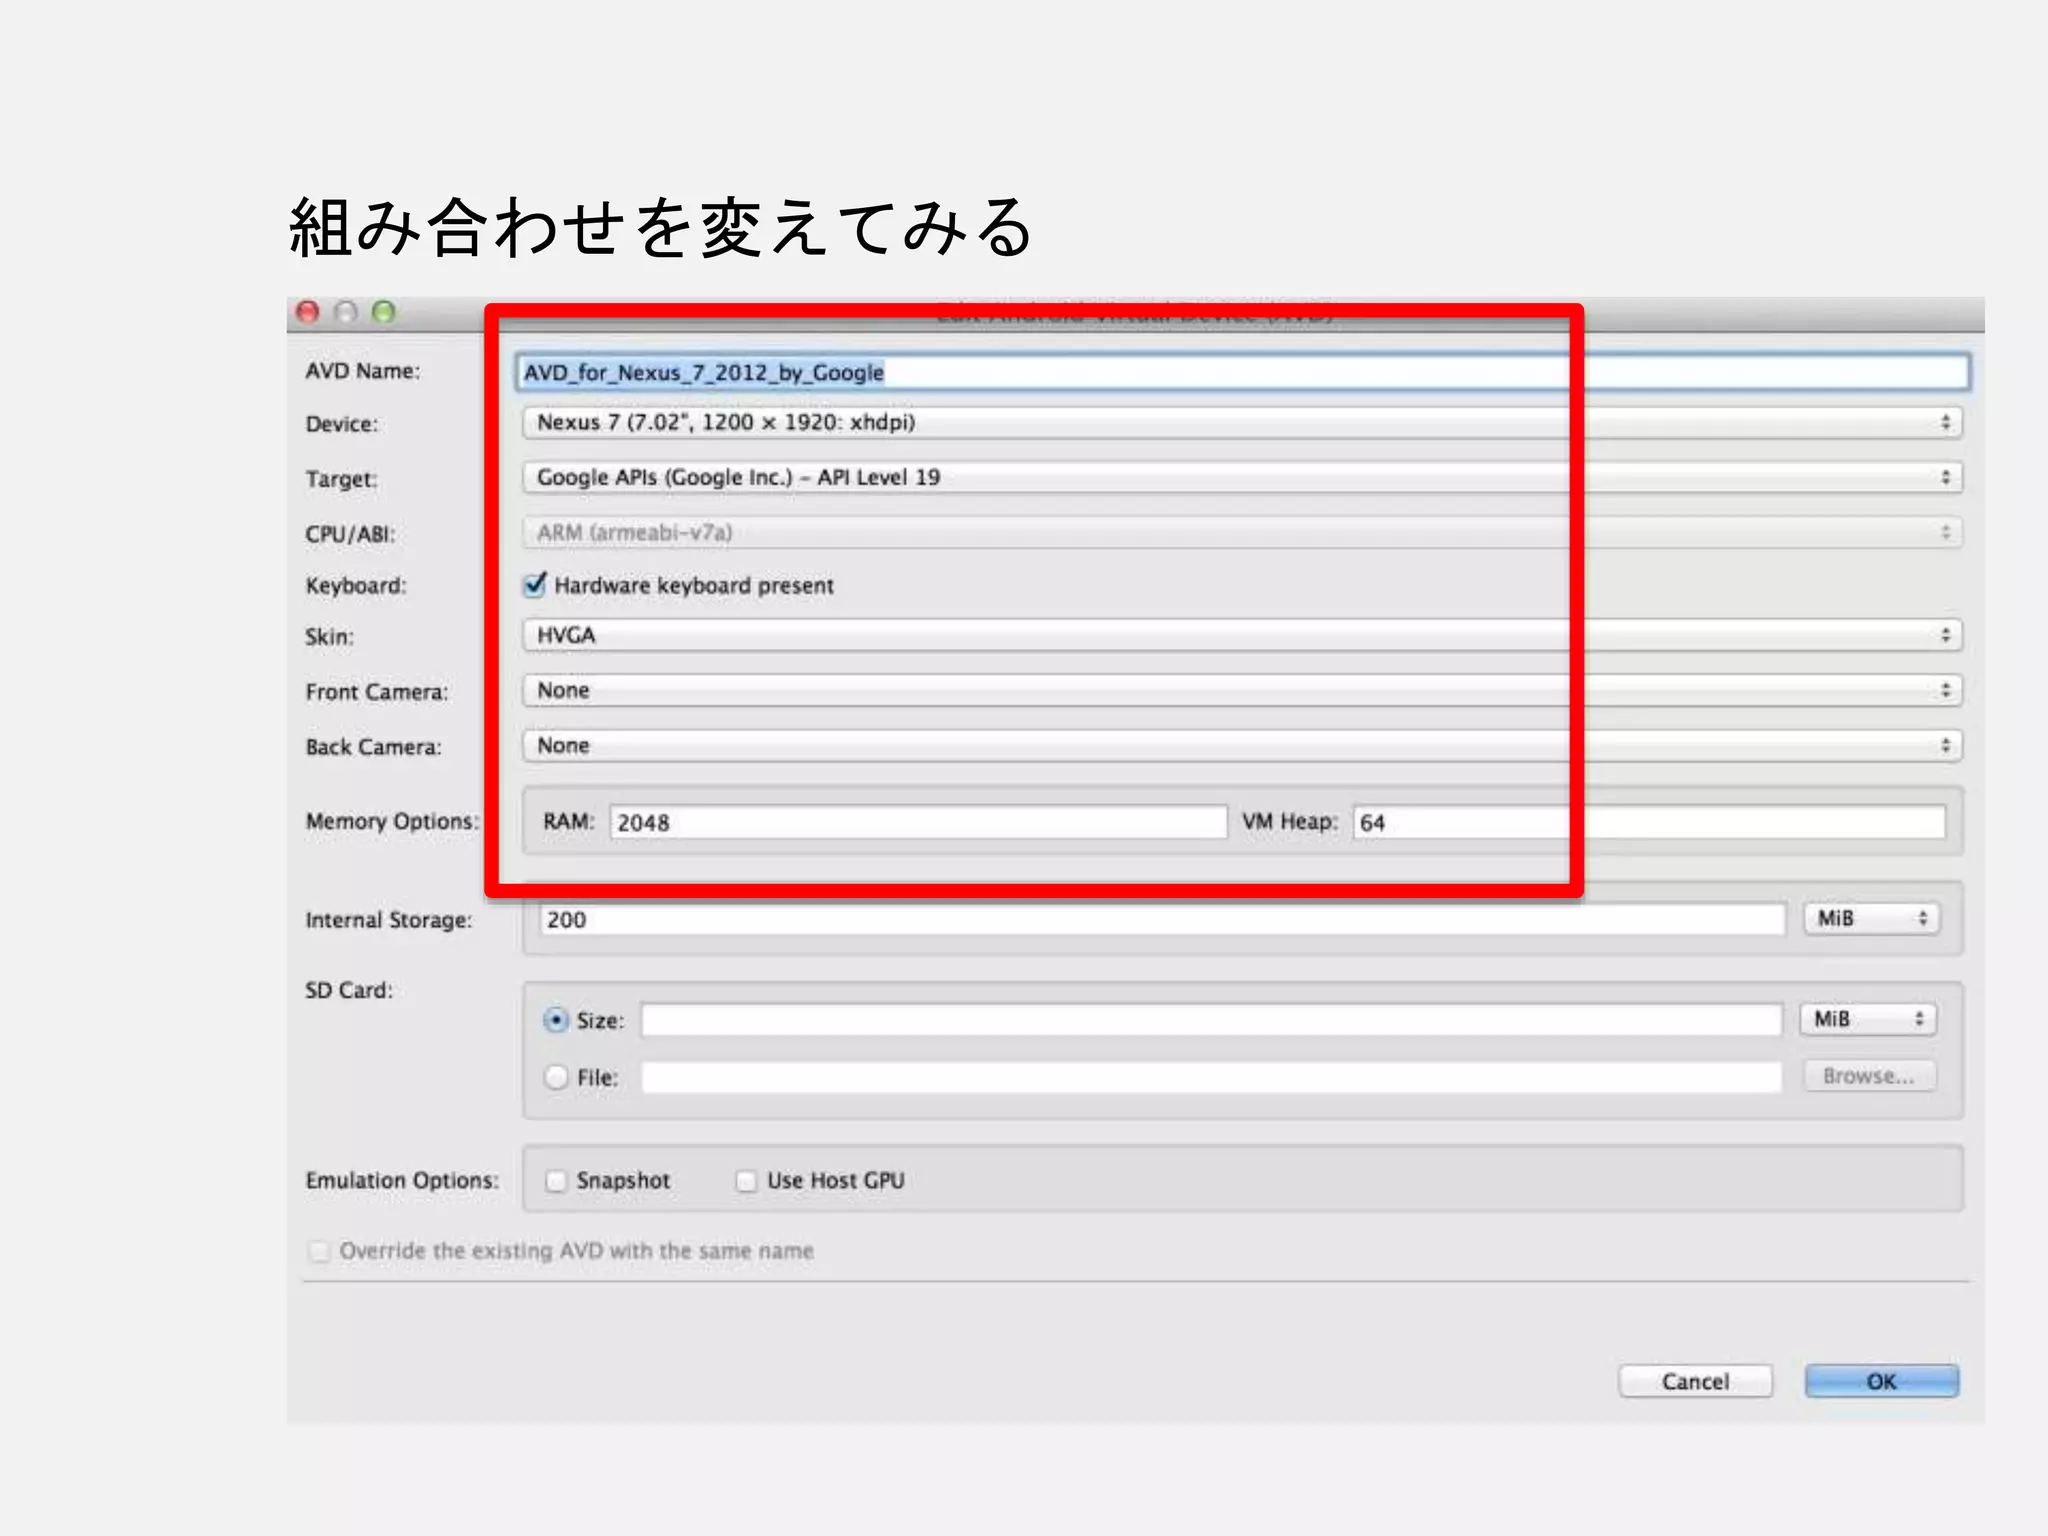Screen dimensions: 2048x1536
Task: Open SD Card size MiB unit dropdown
Action: pyautogui.click(x=1868, y=1019)
